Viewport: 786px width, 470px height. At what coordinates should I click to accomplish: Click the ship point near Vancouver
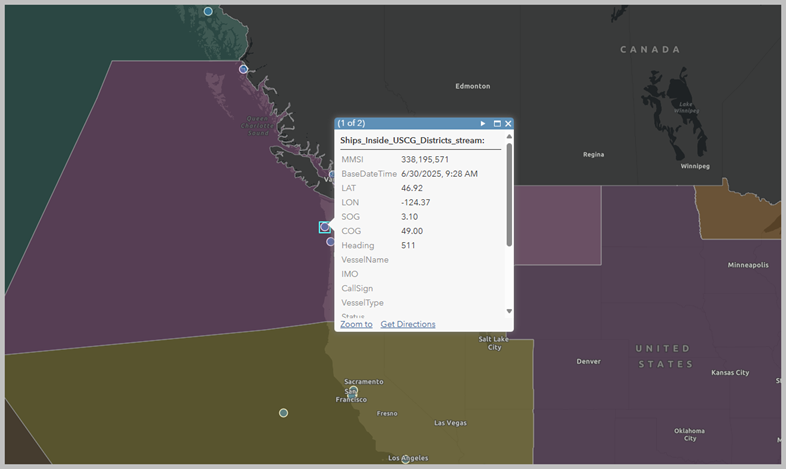click(x=333, y=176)
